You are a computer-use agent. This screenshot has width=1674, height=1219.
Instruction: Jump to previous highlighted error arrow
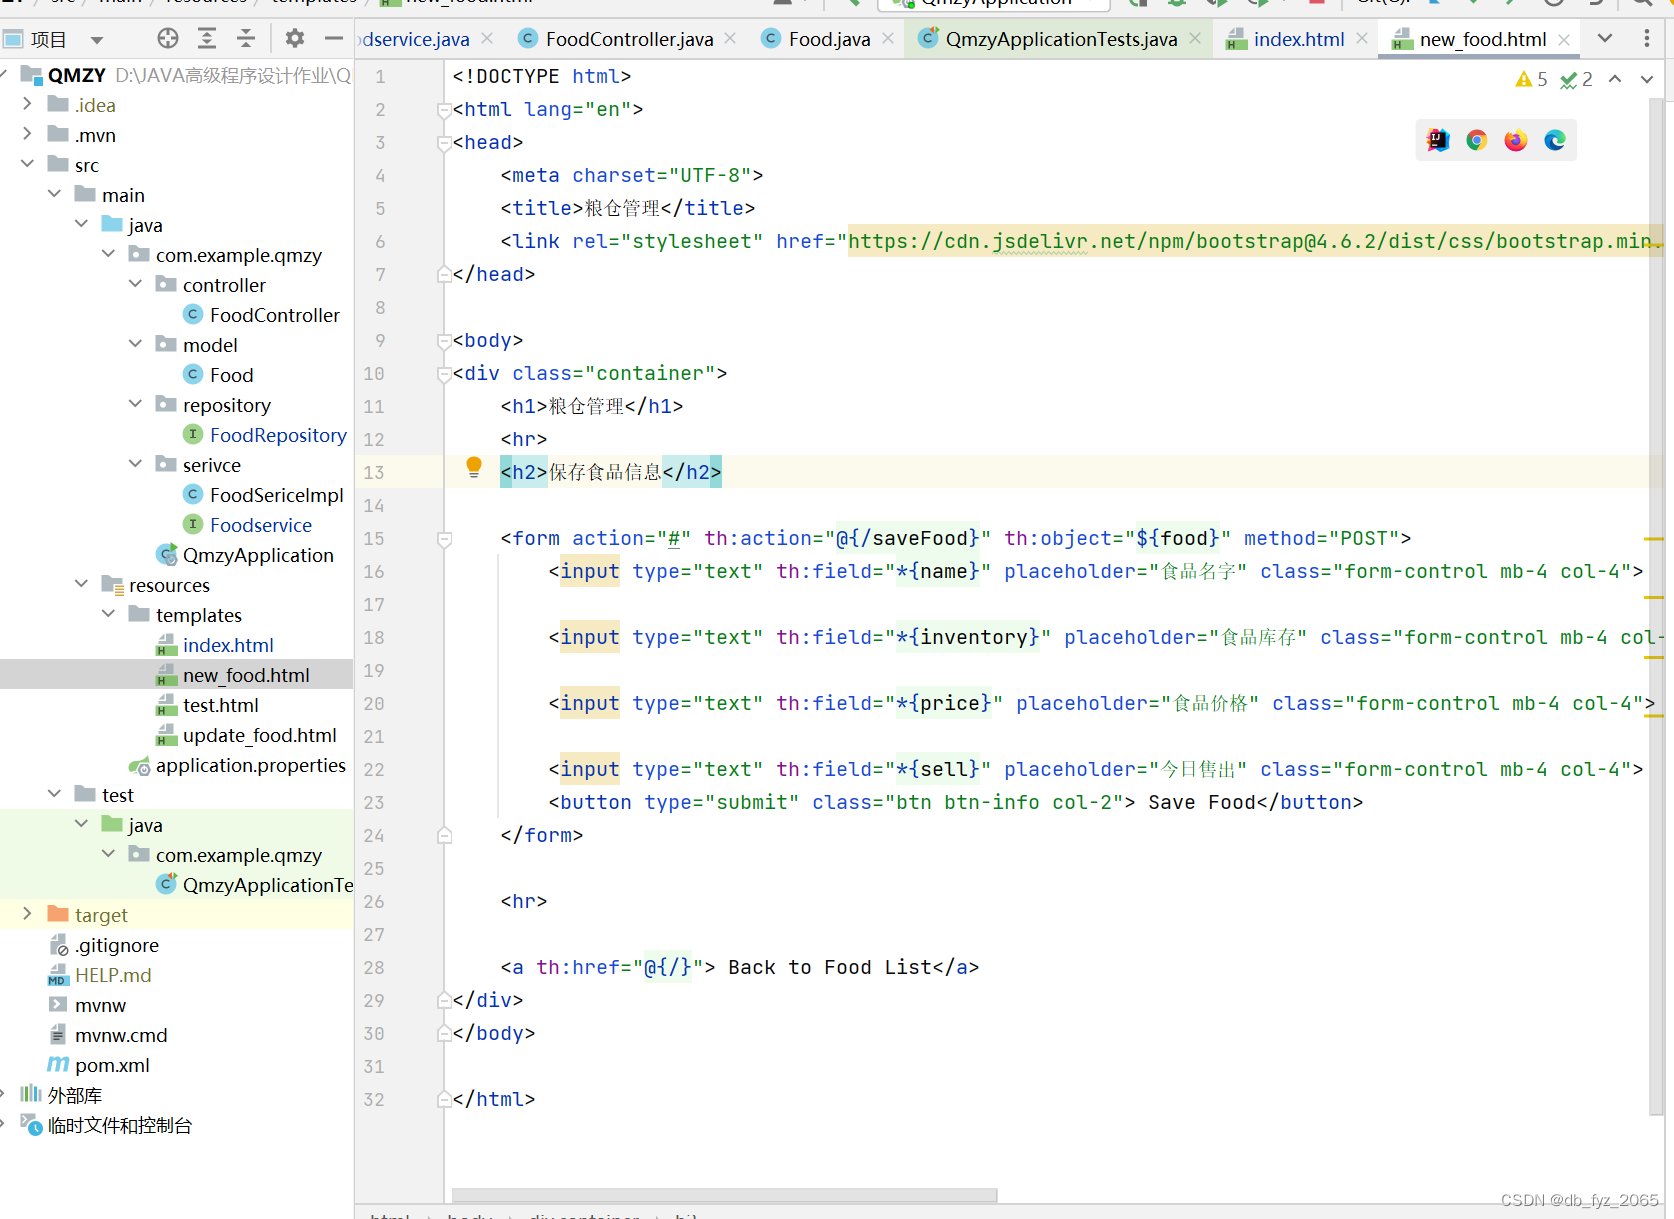coord(1615,79)
